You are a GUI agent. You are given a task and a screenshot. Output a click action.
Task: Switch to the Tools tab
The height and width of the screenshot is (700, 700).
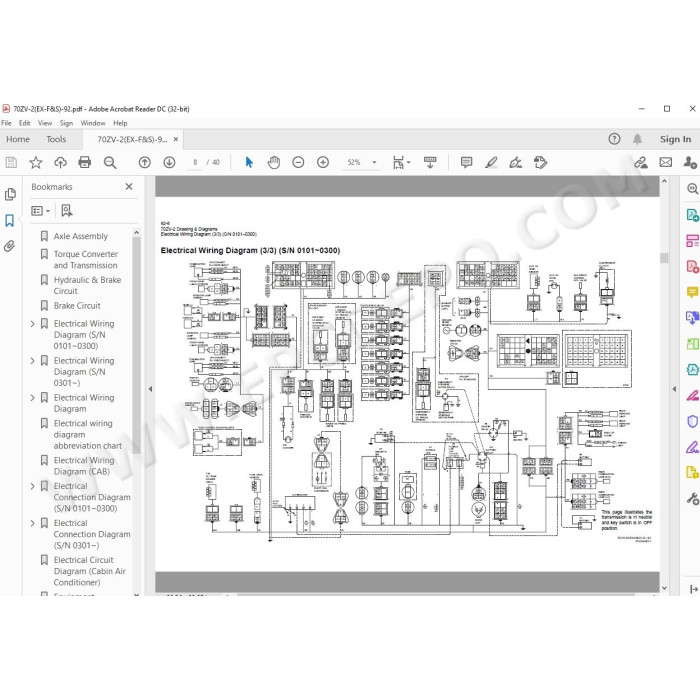56,139
